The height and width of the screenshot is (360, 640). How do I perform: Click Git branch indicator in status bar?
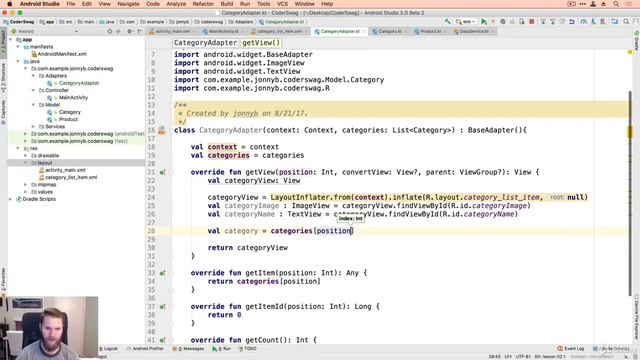click(550, 357)
